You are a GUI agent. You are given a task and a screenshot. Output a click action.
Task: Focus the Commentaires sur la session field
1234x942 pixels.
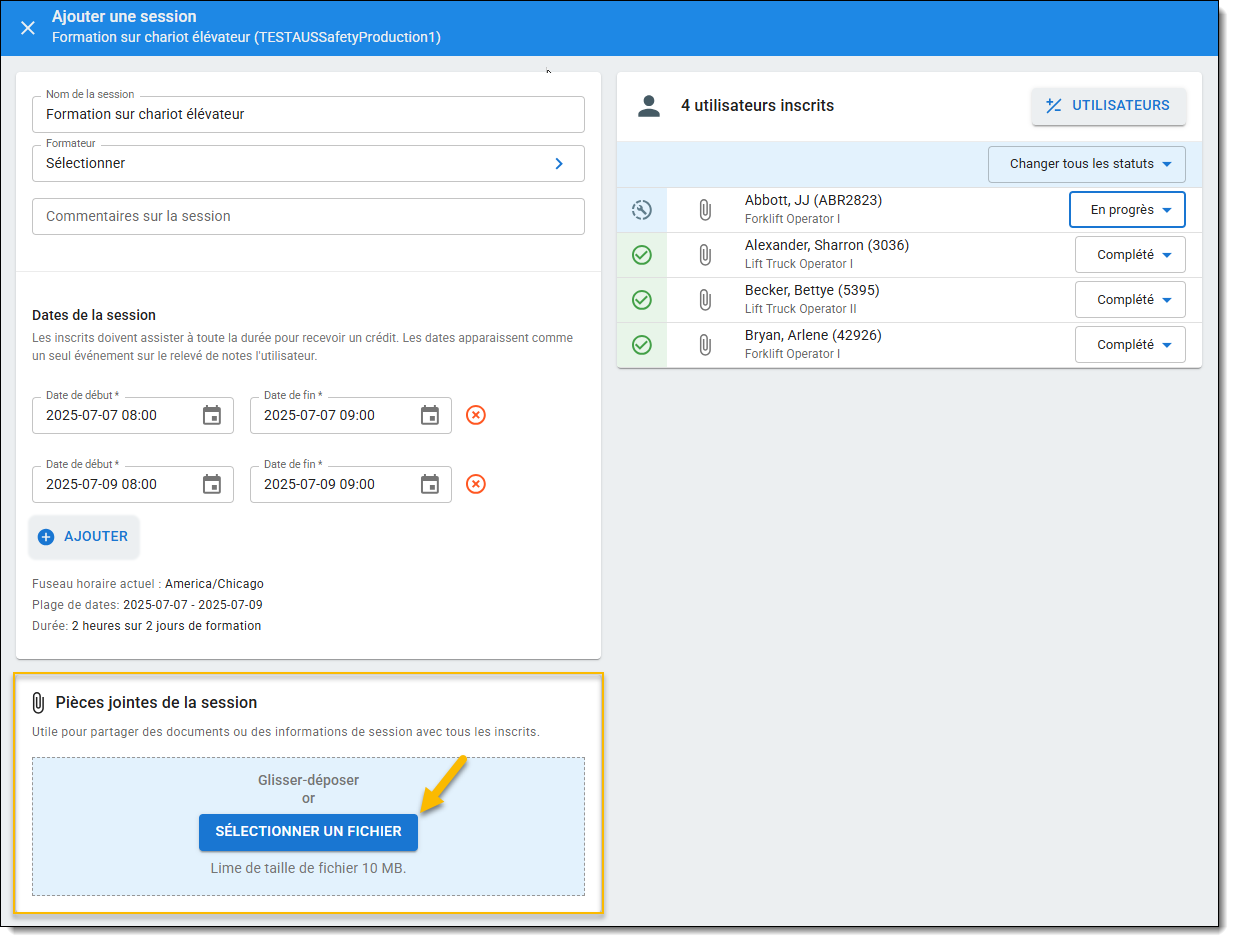tap(308, 216)
